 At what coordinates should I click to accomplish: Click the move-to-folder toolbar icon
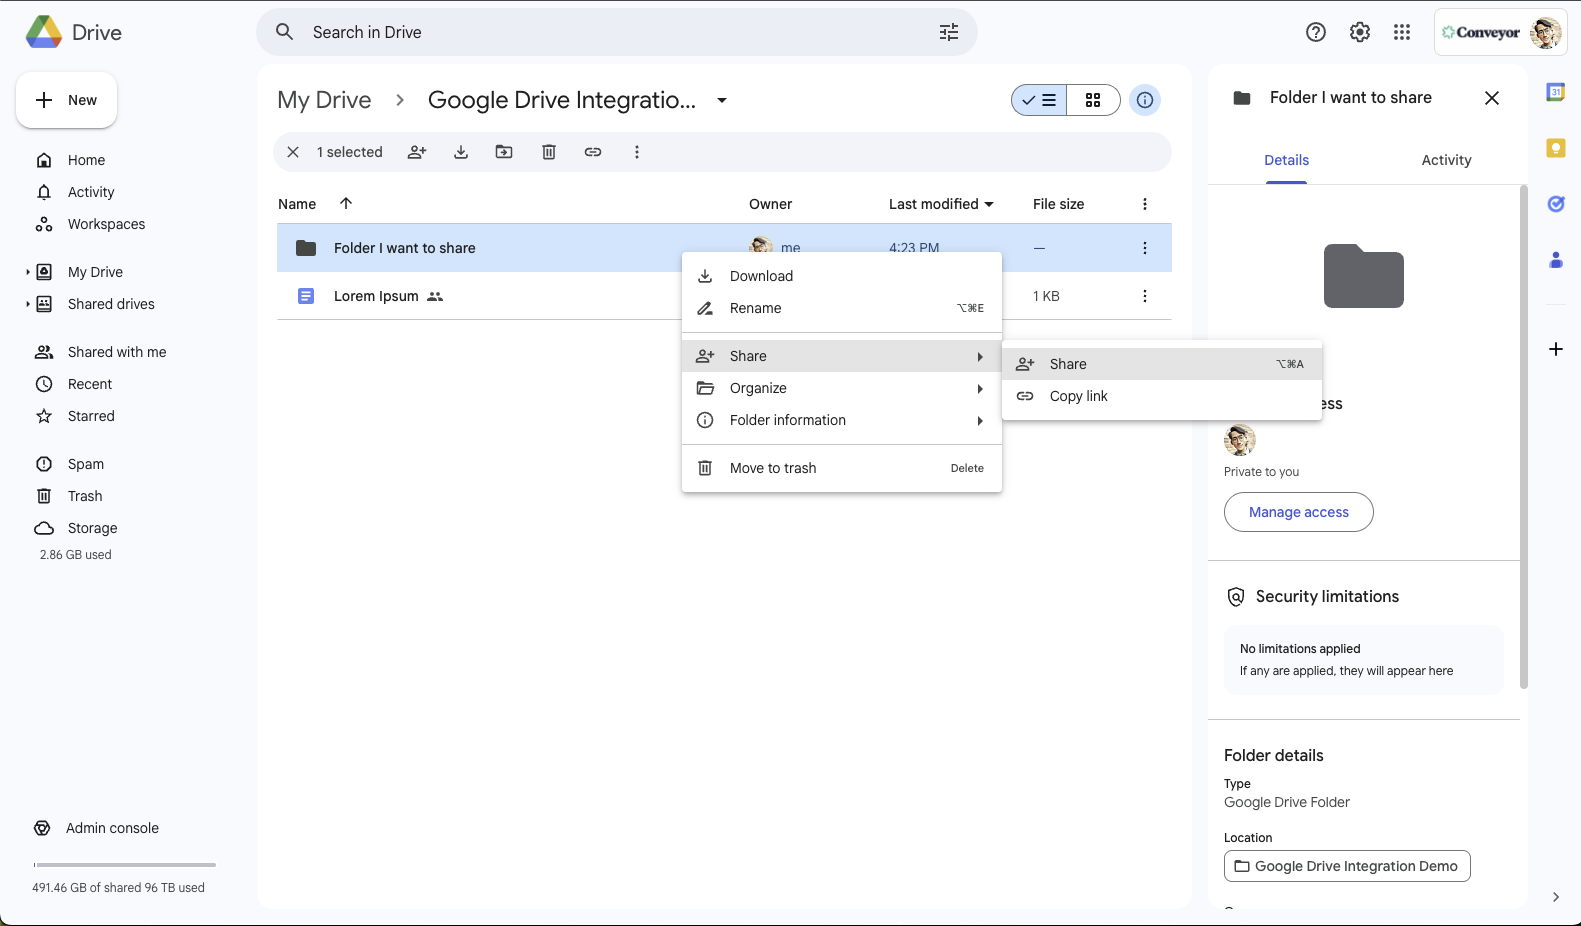[504, 152]
